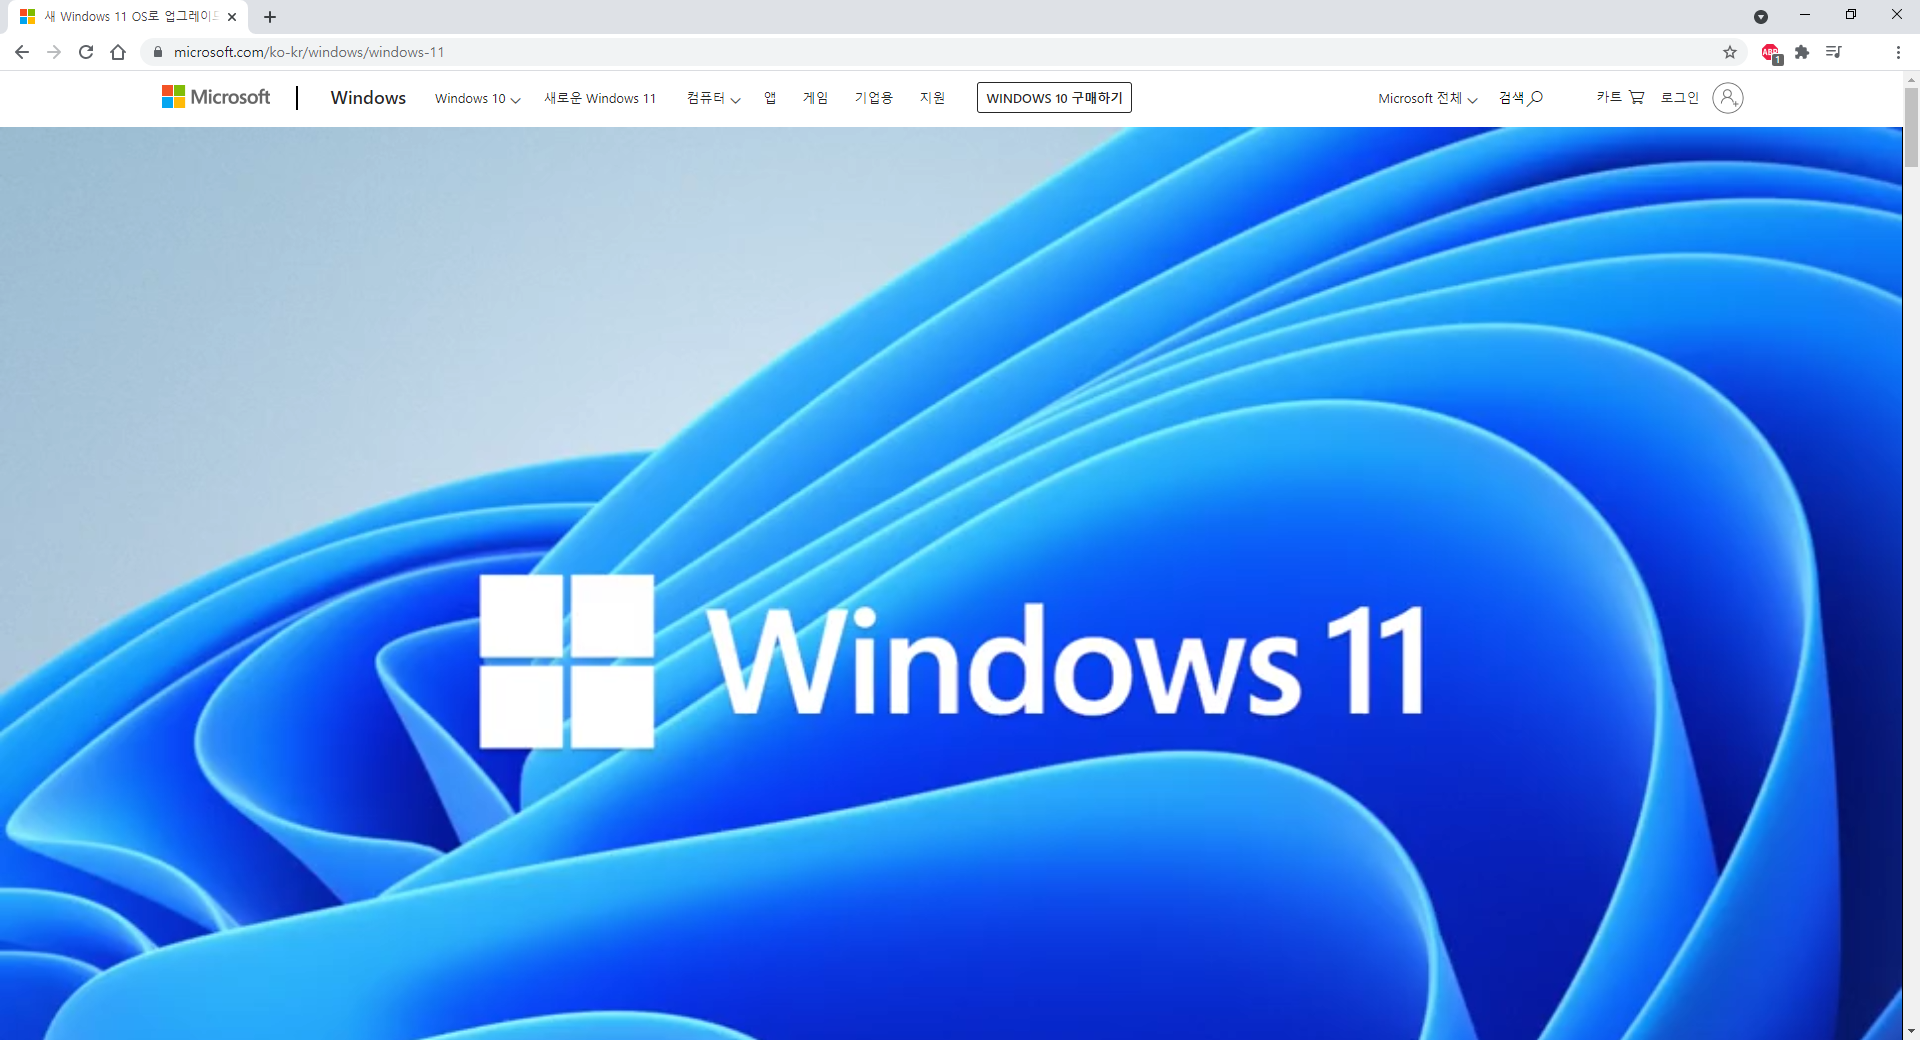Click the 로그인 sign-in link
Screen dimensions: 1920x1040
pos(1679,97)
